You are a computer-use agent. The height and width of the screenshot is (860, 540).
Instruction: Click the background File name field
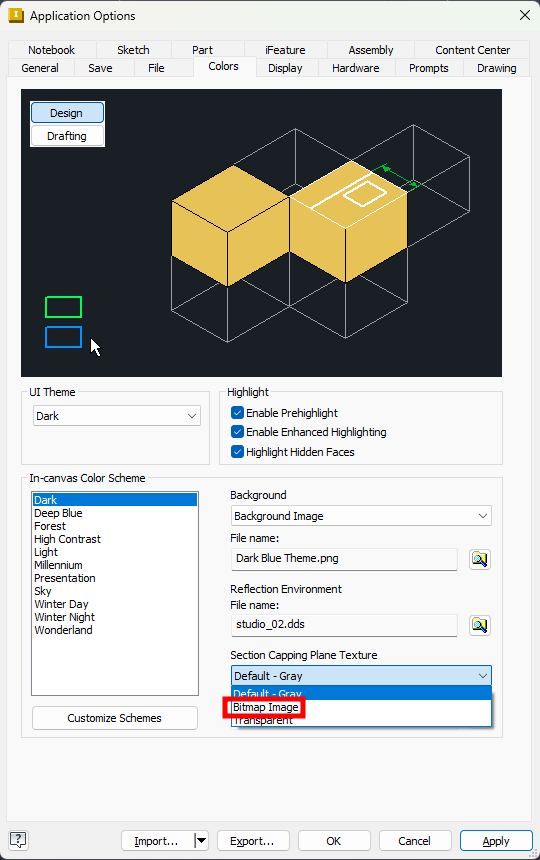tap(344, 558)
